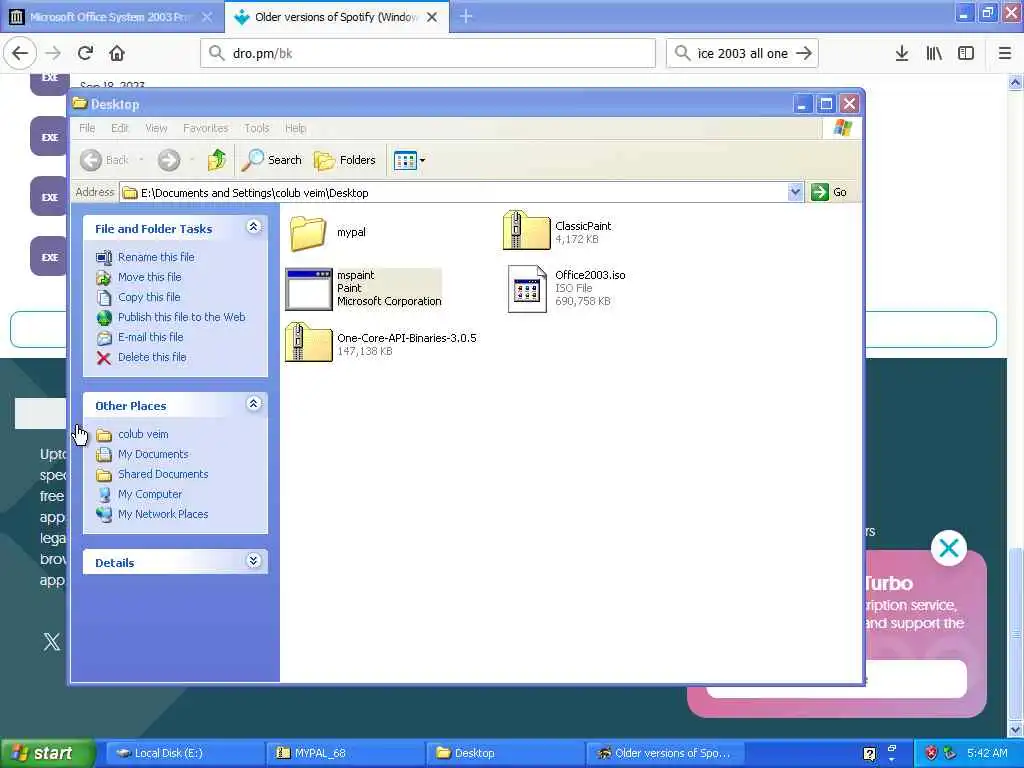
Task: Open browser downloads icon
Action: pyautogui.click(x=902, y=54)
